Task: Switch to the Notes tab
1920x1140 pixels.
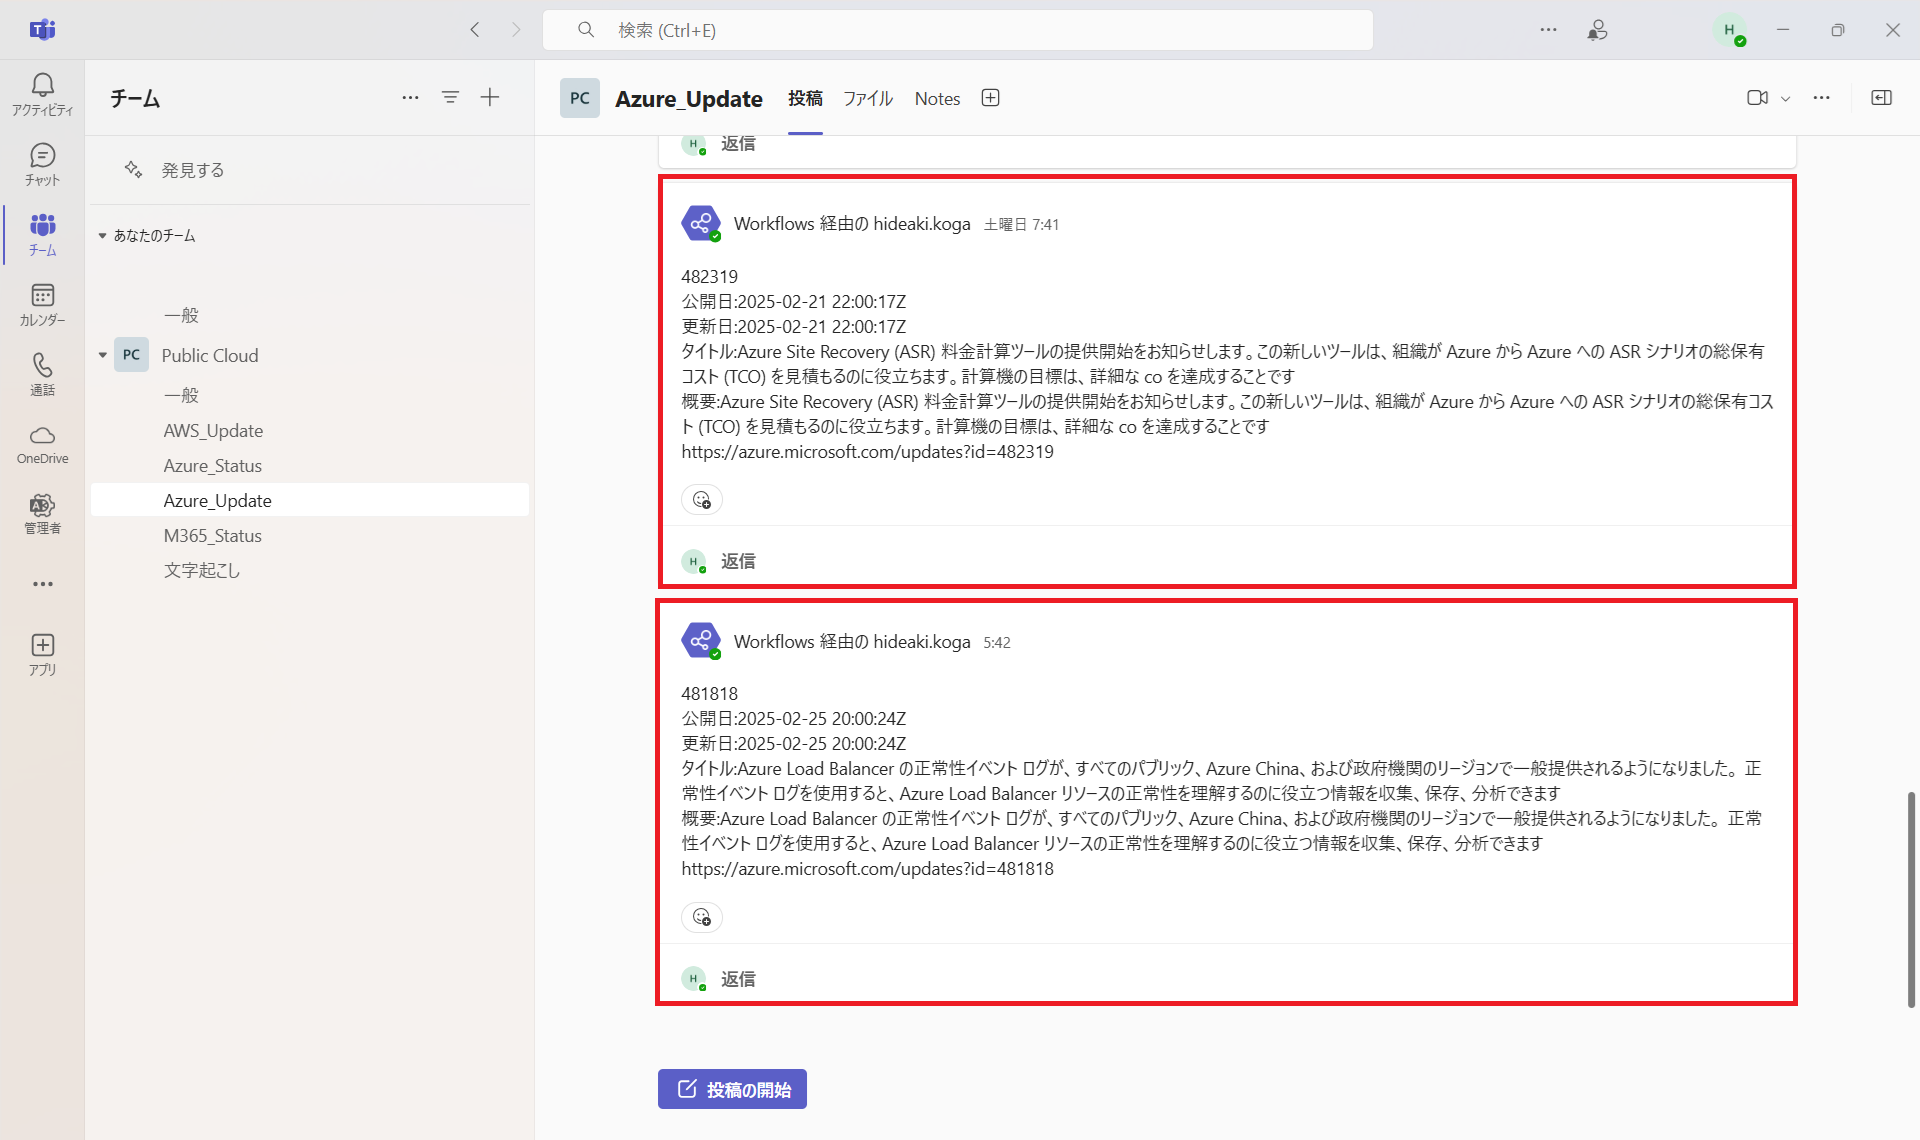Action: [x=937, y=98]
